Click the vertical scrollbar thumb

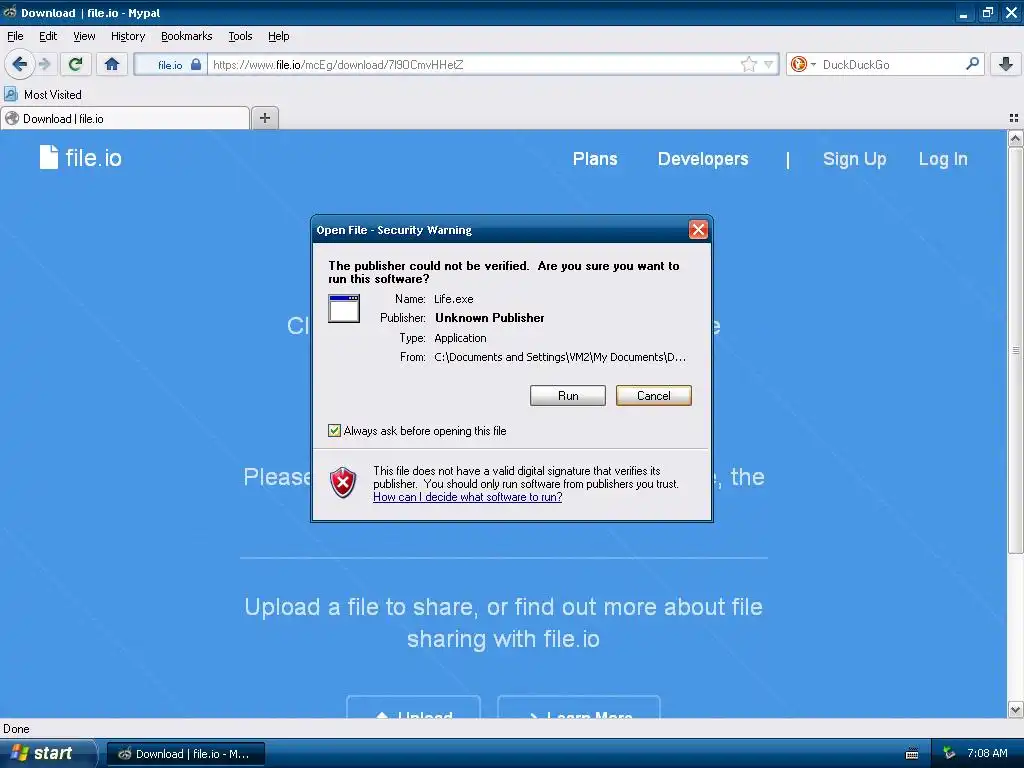1015,351
